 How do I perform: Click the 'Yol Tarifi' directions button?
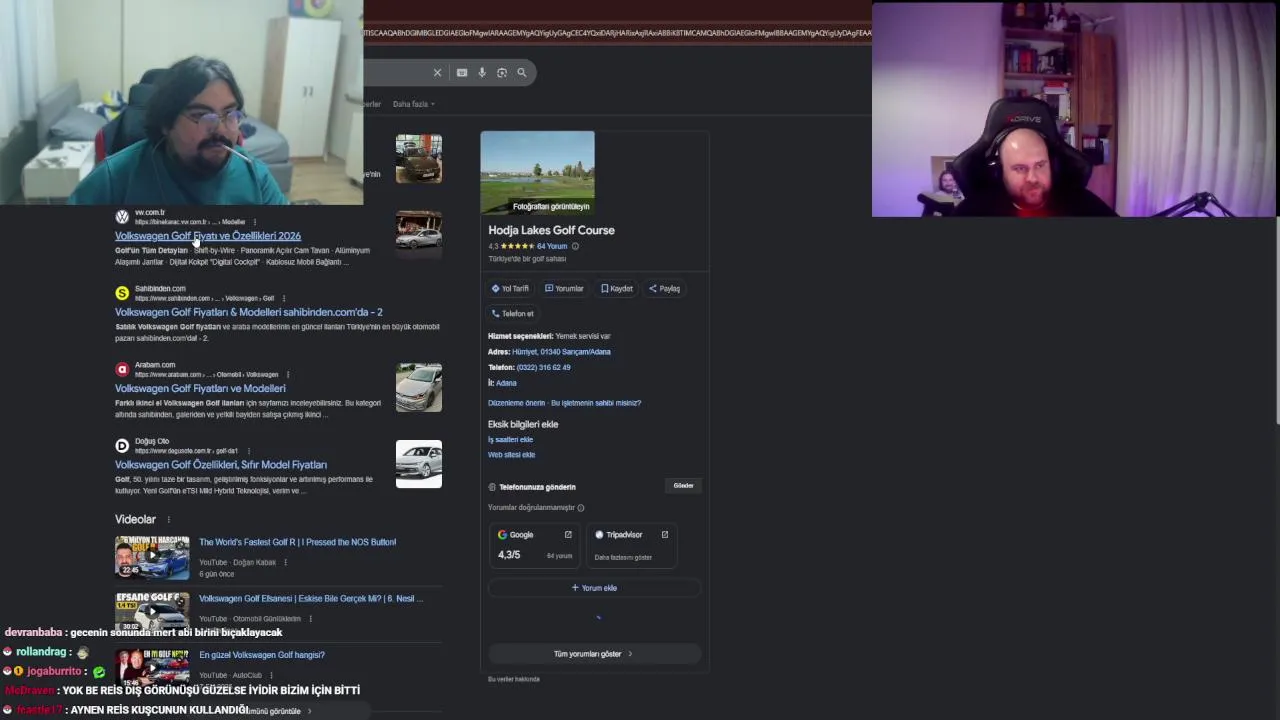click(510, 288)
